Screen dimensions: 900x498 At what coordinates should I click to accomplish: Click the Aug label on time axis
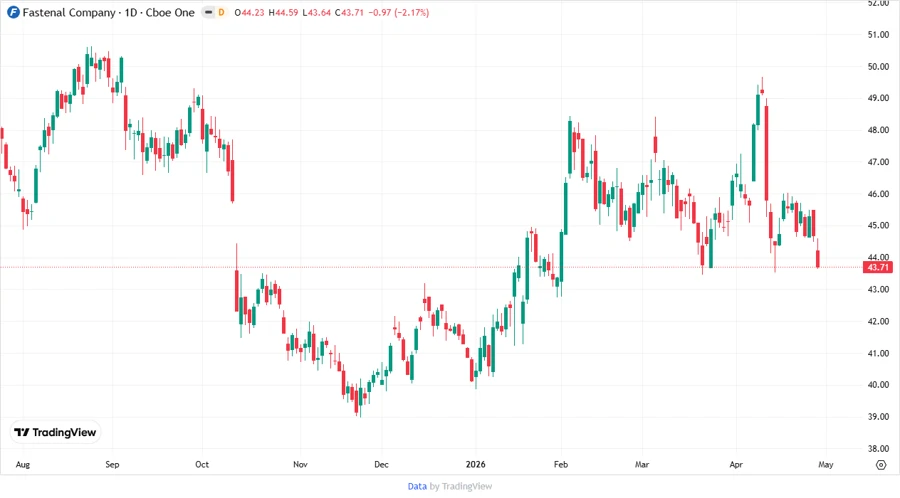point(22,465)
